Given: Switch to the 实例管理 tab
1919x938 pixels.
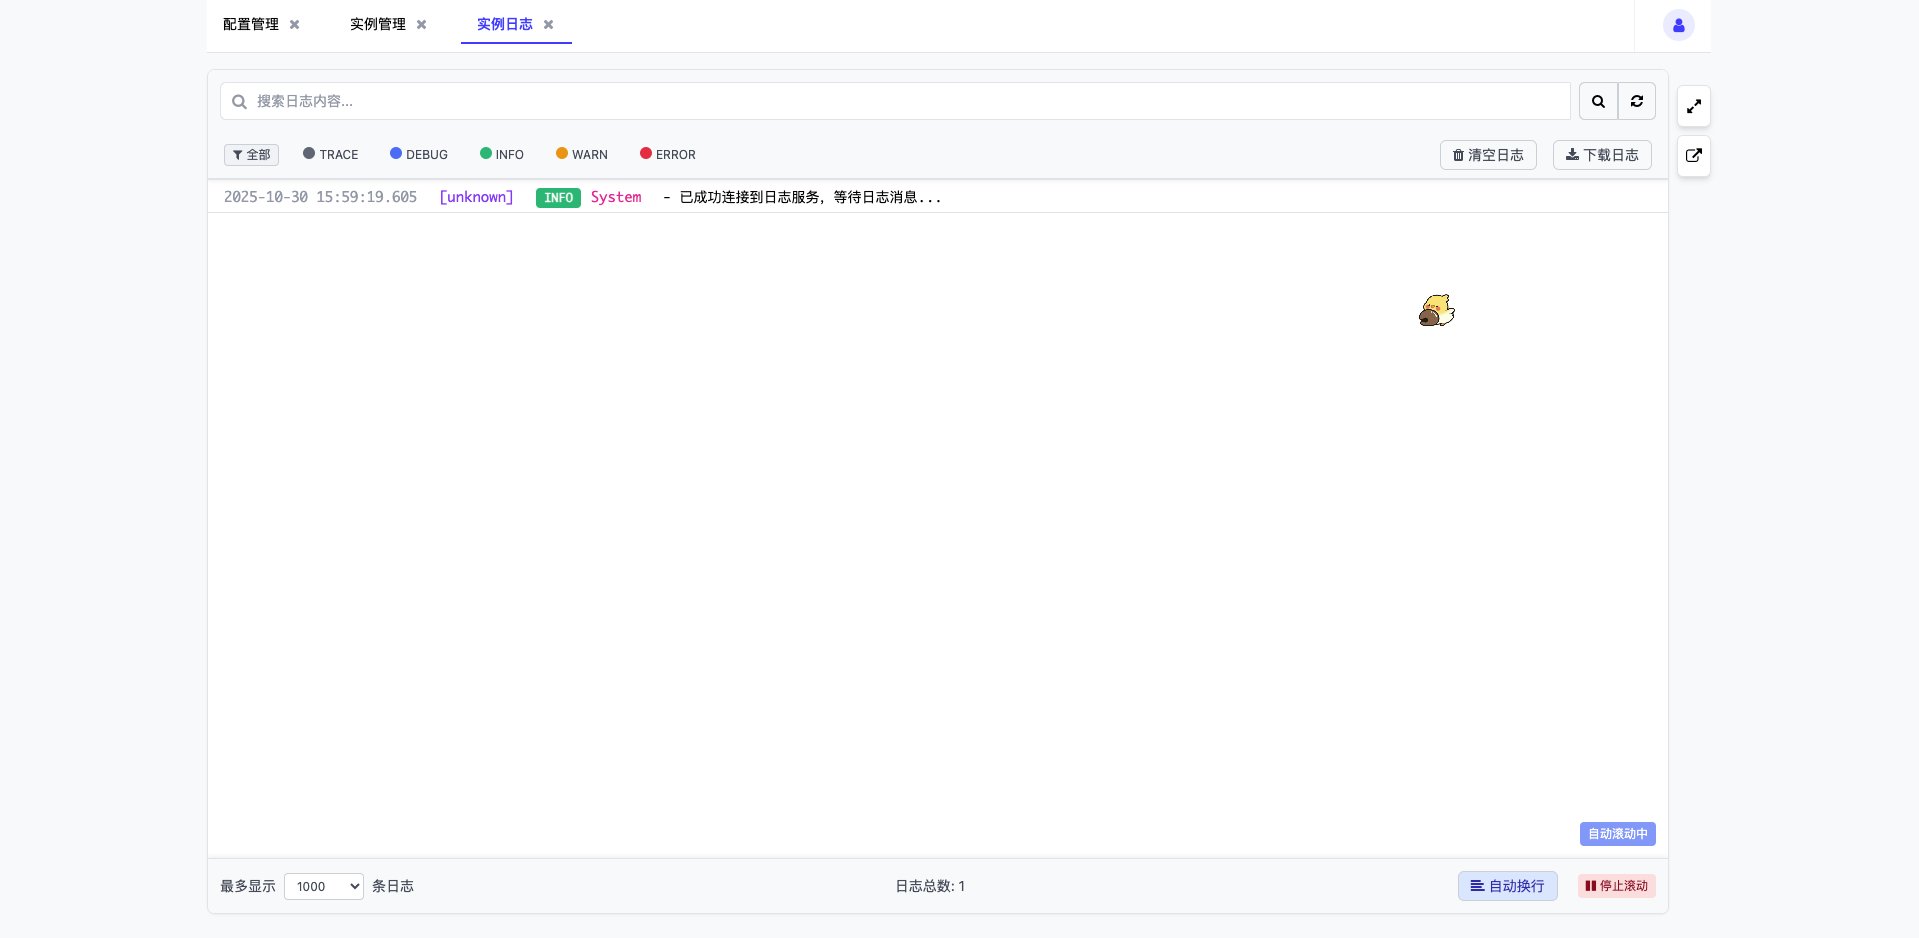Looking at the screenshot, I should pos(376,25).
